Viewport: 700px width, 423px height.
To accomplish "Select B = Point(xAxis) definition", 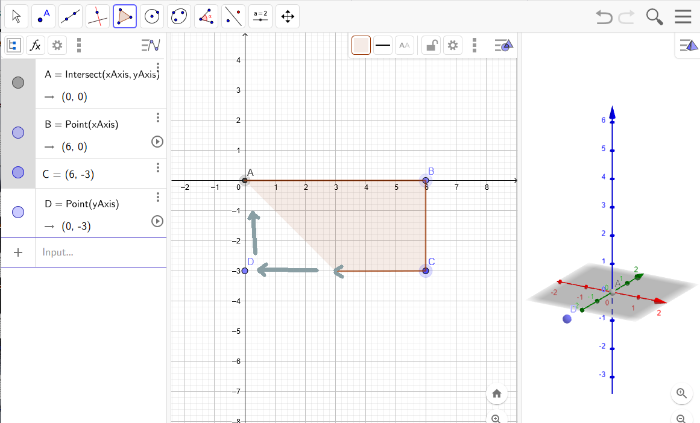I will (x=82, y=124).
